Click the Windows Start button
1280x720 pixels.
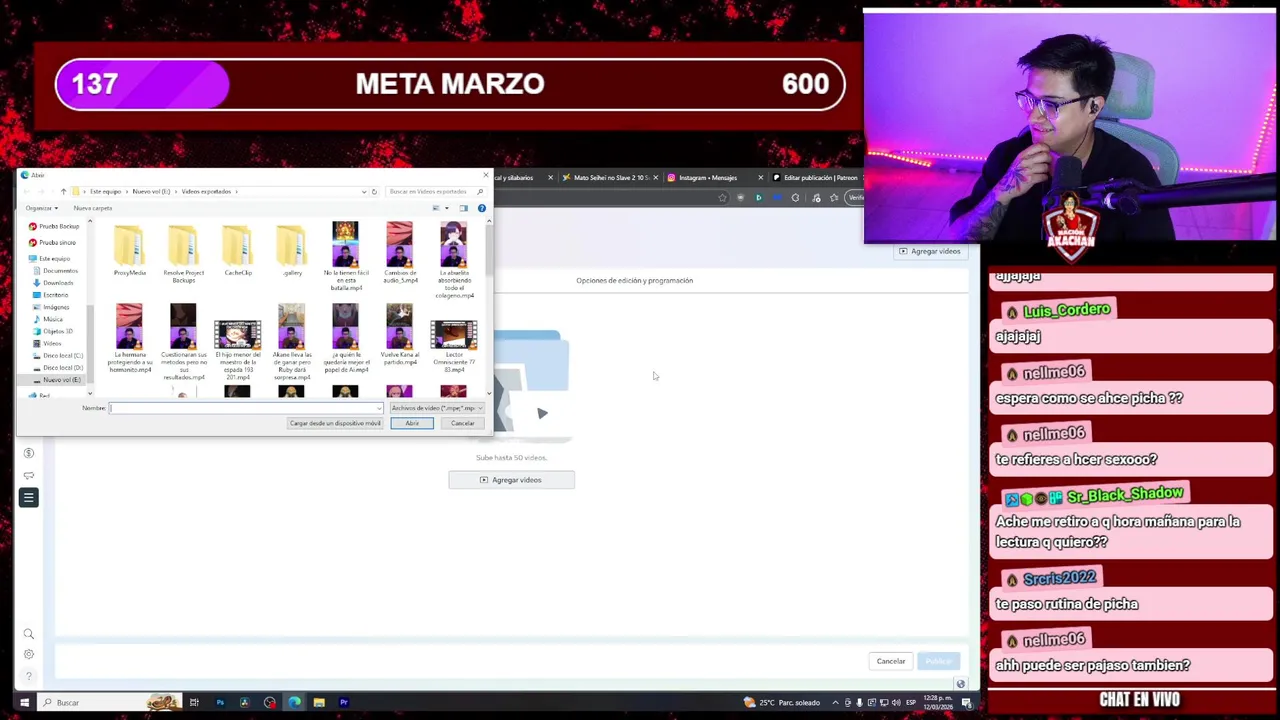click(x=24, y=703)
